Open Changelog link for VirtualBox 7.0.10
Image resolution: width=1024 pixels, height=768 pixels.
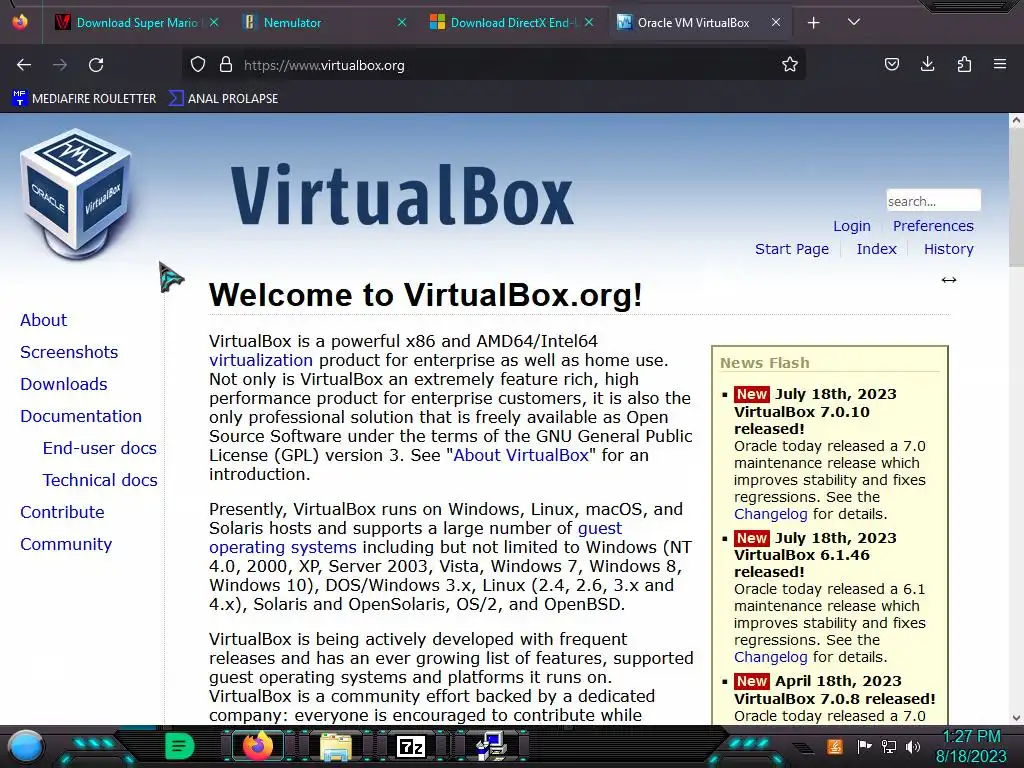point(771,515)
